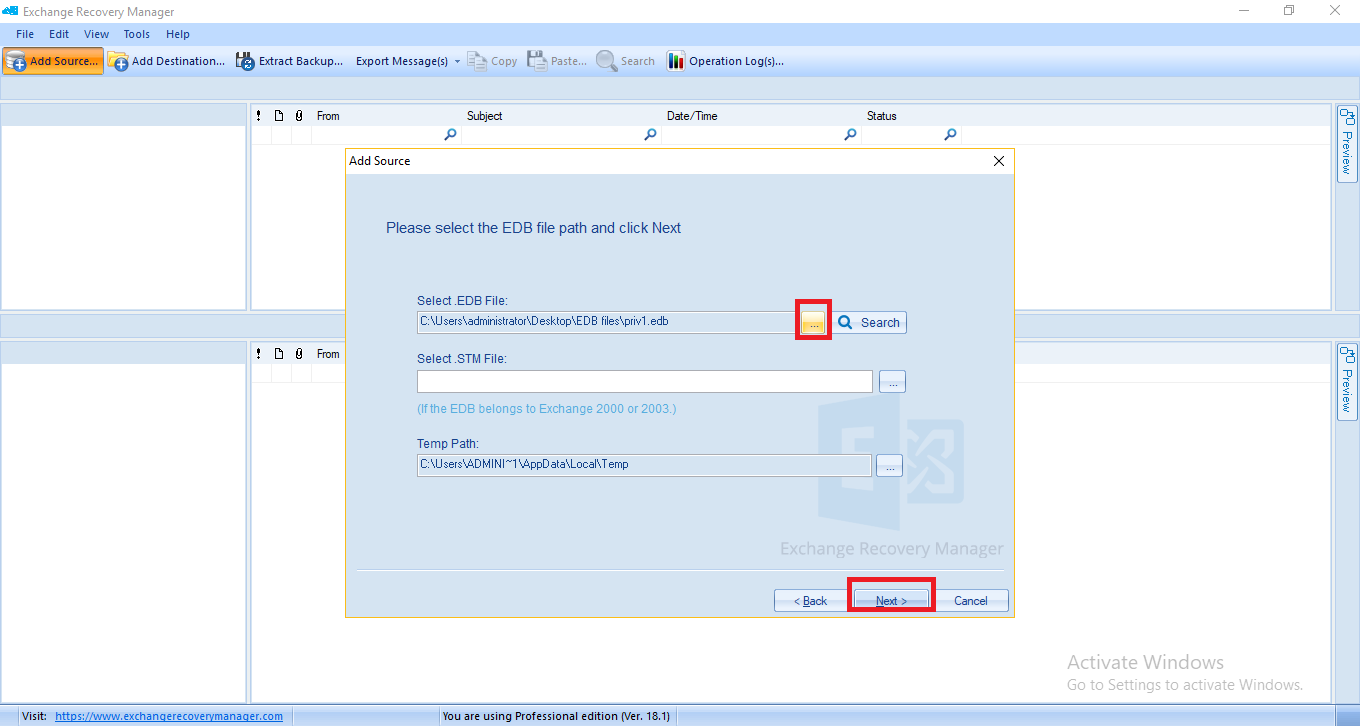Screen dimensions: 1360x726
Task: Click the From column search icon
Action: coord(450,135)
